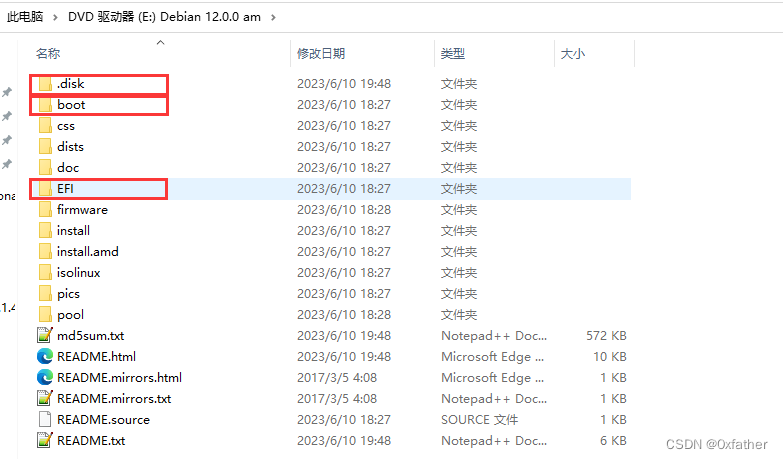This screenshot has width=783, height=459.
Task: Click Notepad++ type cell of md5sum.txt
Action: point(494,336)
